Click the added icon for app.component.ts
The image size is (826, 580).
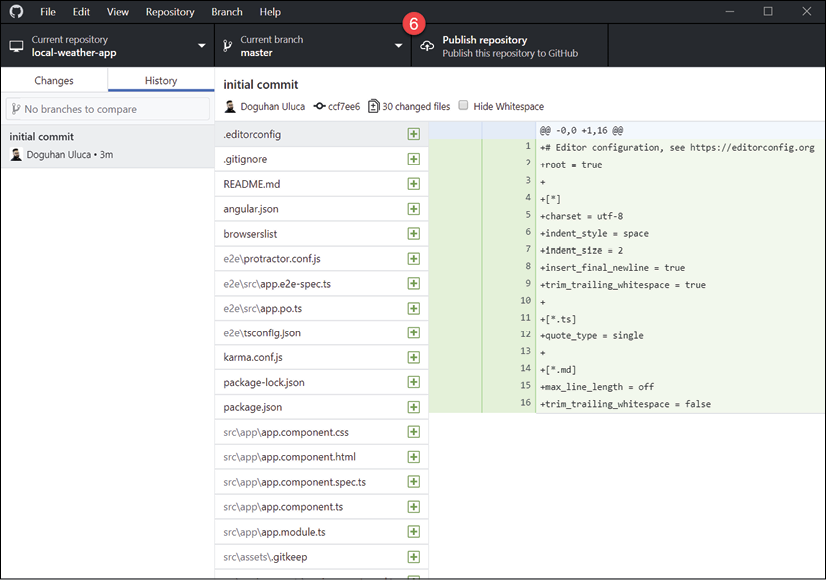tap(414, 507)
